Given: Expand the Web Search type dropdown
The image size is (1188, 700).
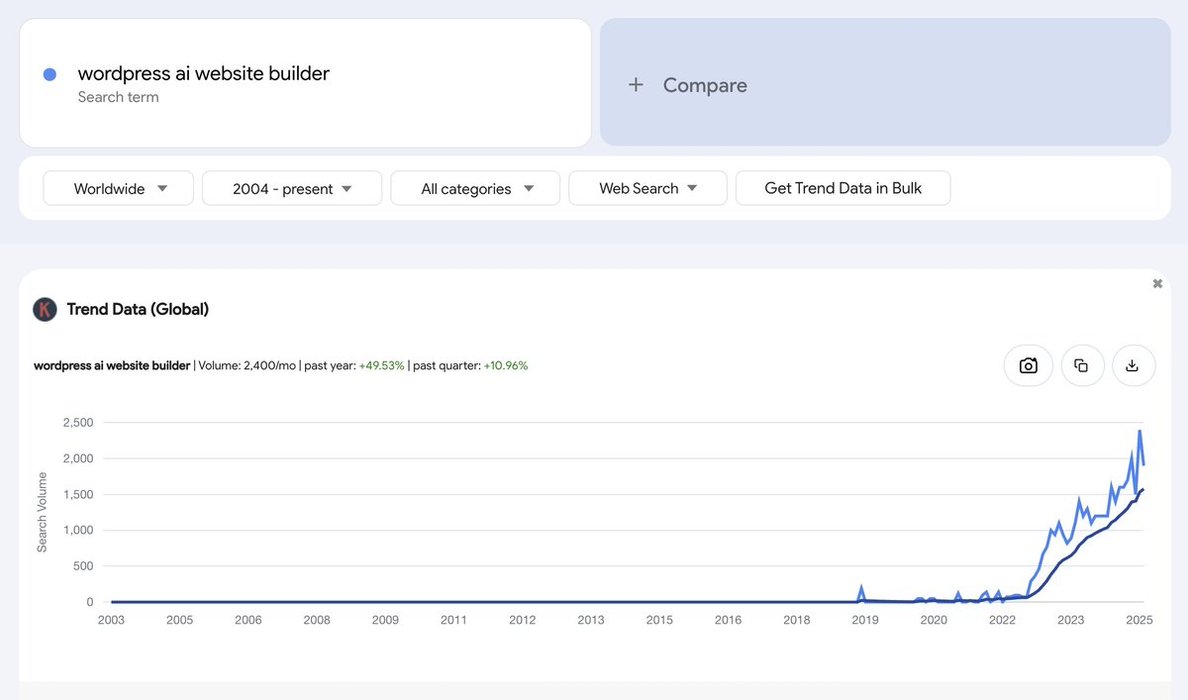Looking at the screenshot, I should [x=647, y=188].
